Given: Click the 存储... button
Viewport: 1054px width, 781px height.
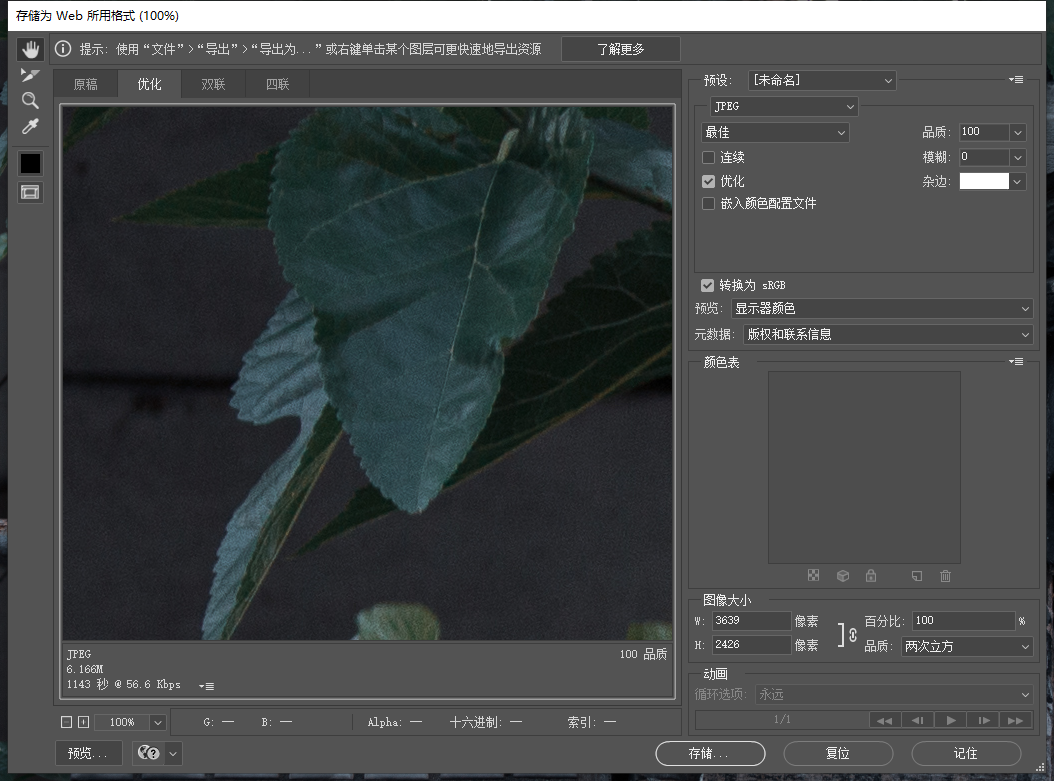Looking at the screenshot, I should (x=710, y=753).
